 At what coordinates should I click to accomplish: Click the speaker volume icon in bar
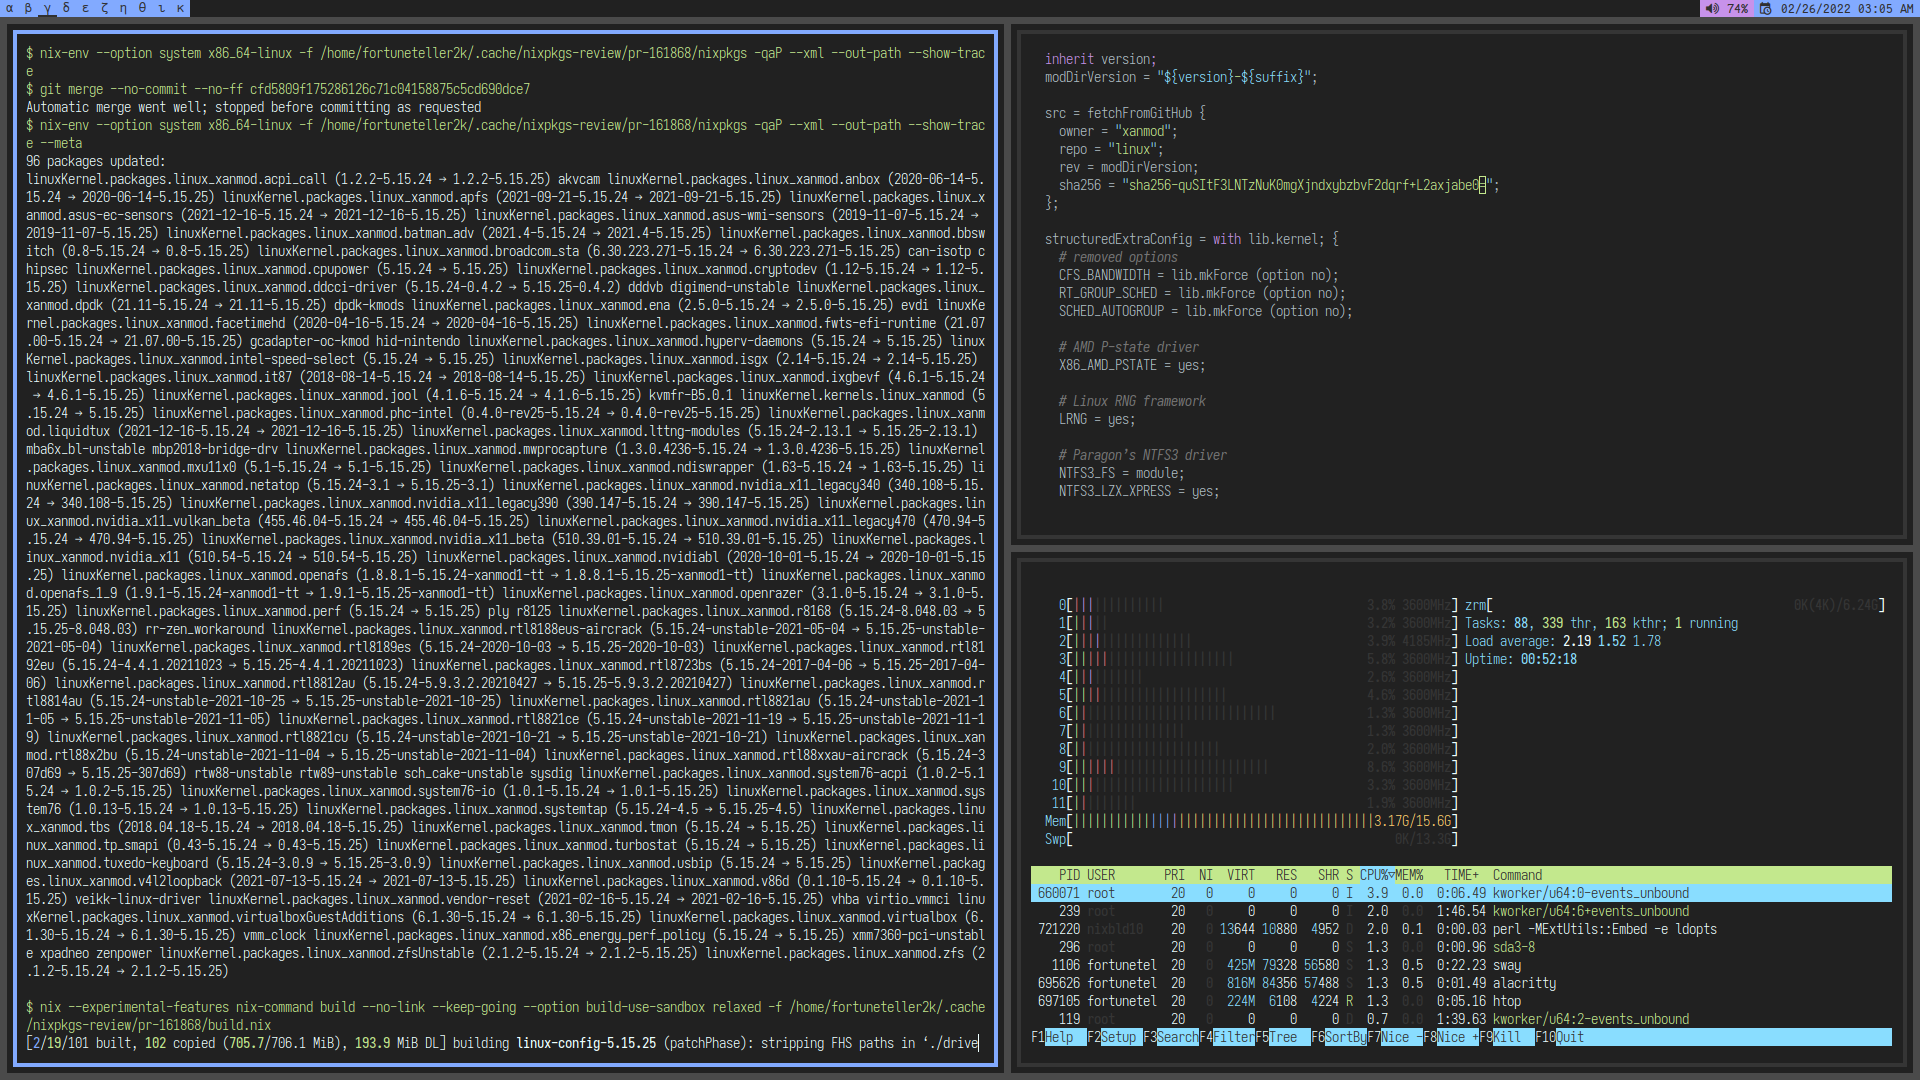(1712, 9)
